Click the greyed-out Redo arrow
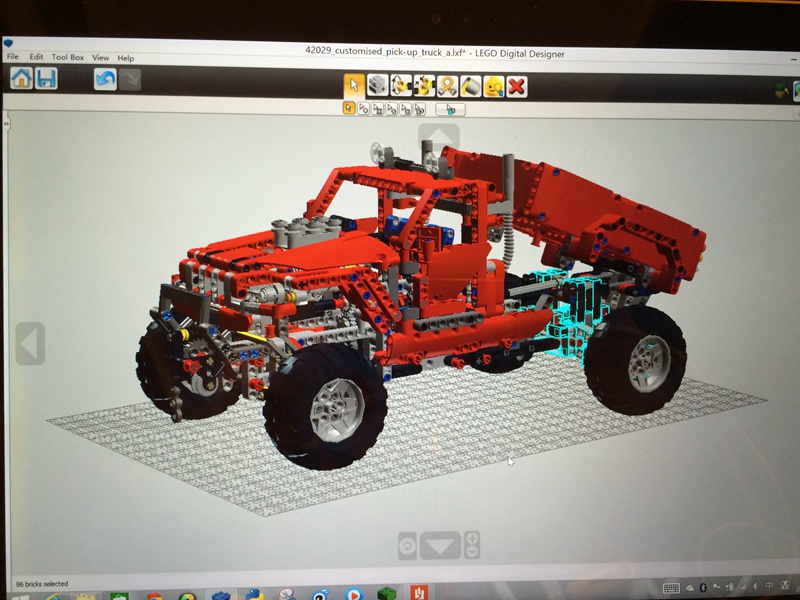Viewport: 800px width, 600px height. point(130,80)
